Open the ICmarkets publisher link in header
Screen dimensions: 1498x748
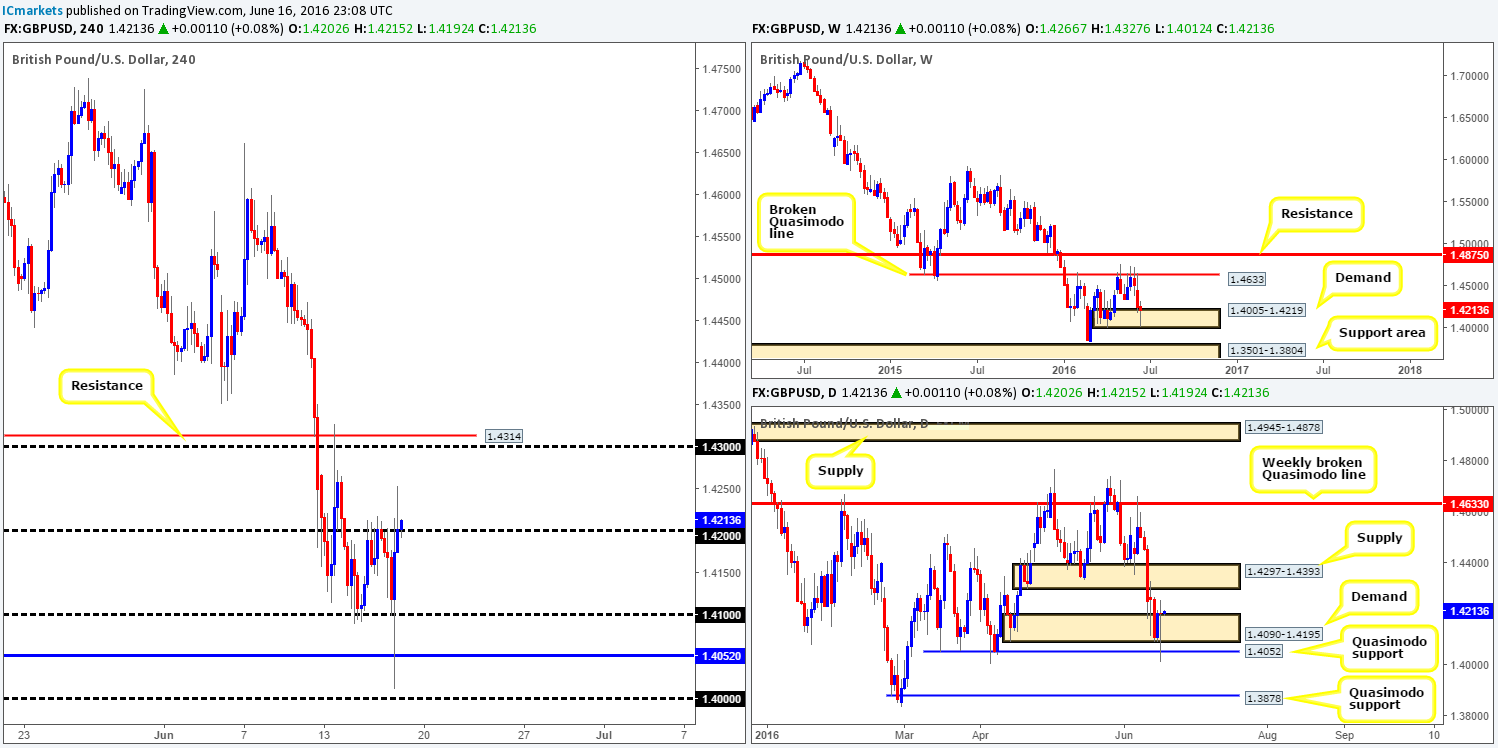click(x=34, y=9)
